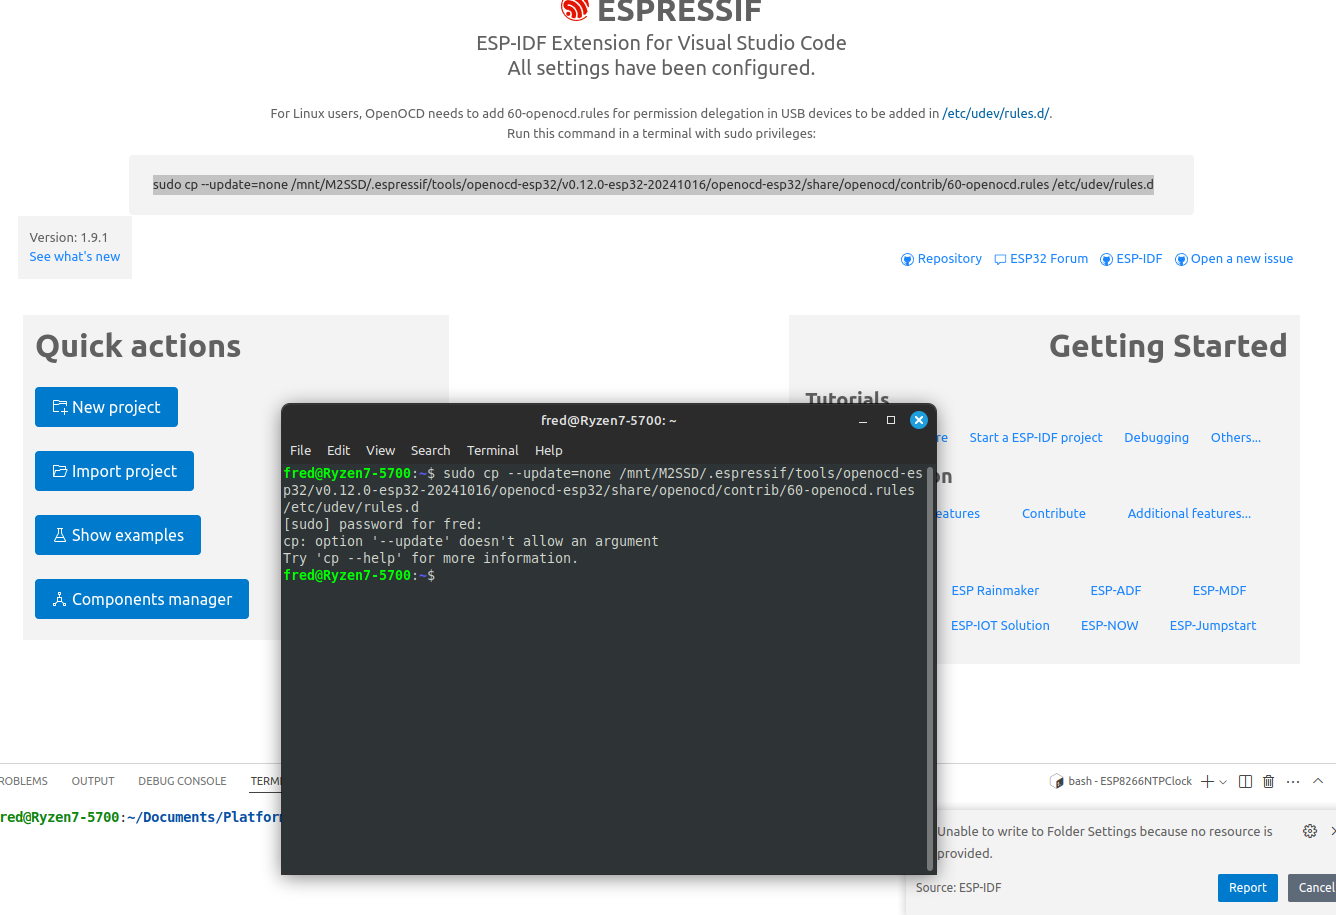Image resolution: width=1336 pixels, height=915 pixels.
Task: Open the ESP-IDF link near Repository
Action: click(1139, 259)
